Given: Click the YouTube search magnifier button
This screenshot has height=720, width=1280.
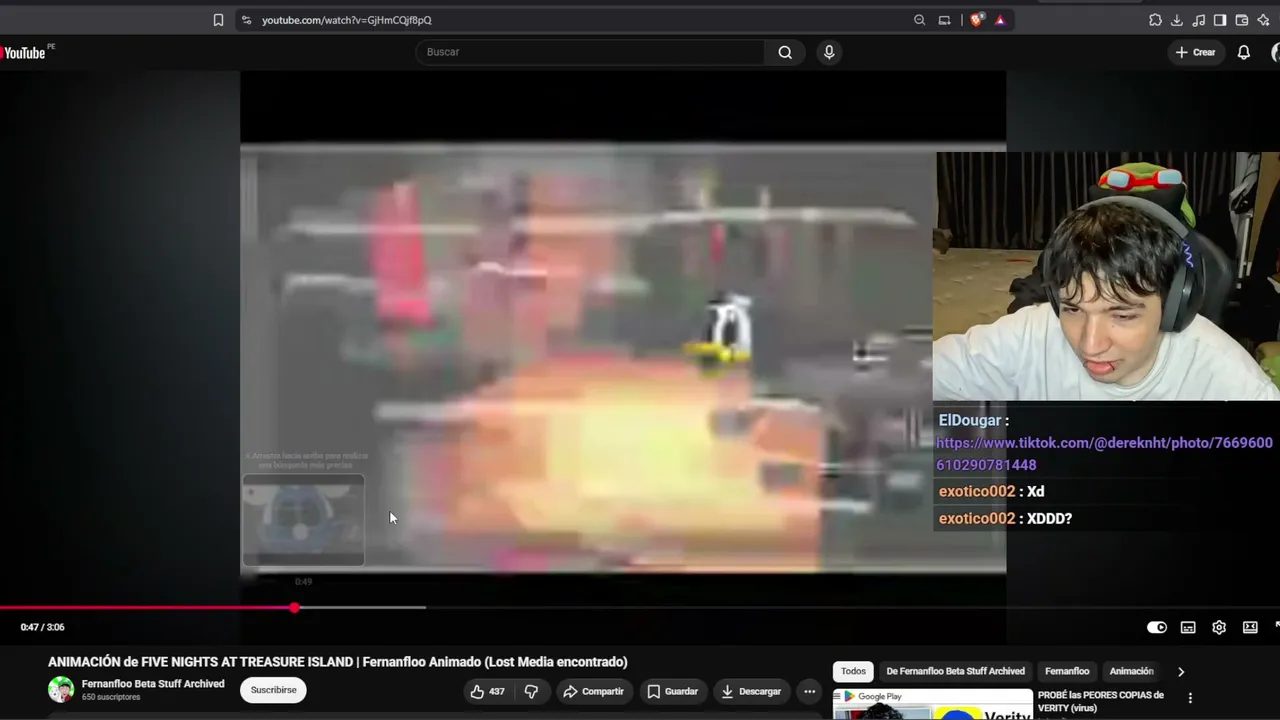Looking at the screenshot, I should pos(785,52).
